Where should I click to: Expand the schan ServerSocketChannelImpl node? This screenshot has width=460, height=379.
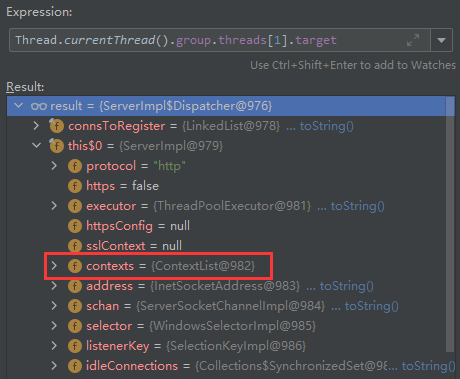coord(54,306)
